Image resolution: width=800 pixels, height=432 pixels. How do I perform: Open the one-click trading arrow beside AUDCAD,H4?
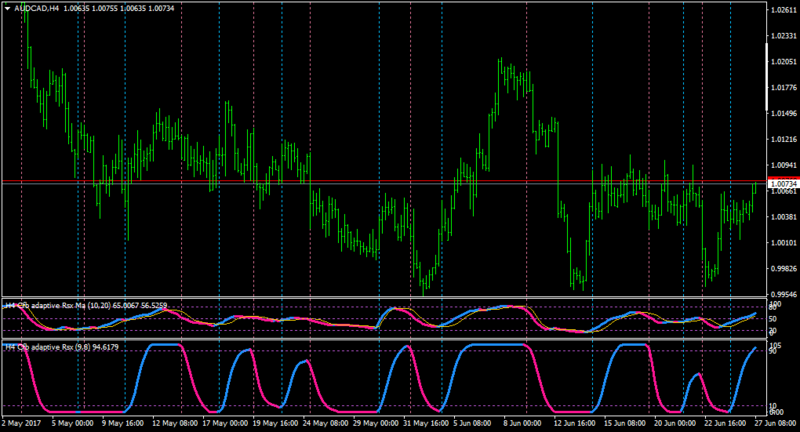(x=8, y=8)
